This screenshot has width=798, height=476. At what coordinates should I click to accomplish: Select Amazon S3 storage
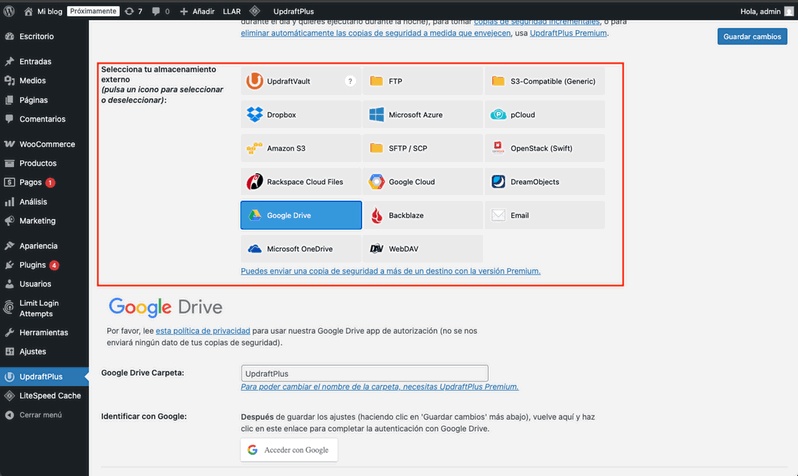301,148
